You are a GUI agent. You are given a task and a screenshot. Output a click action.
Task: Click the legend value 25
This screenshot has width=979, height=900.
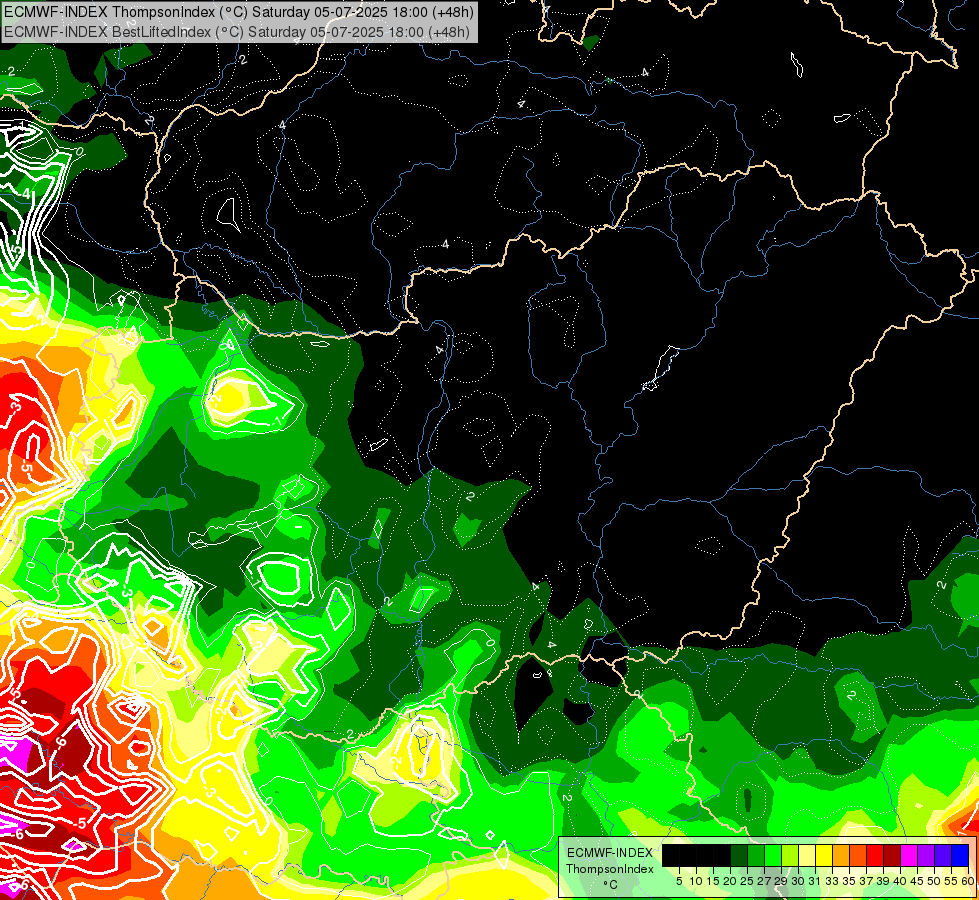747,881
